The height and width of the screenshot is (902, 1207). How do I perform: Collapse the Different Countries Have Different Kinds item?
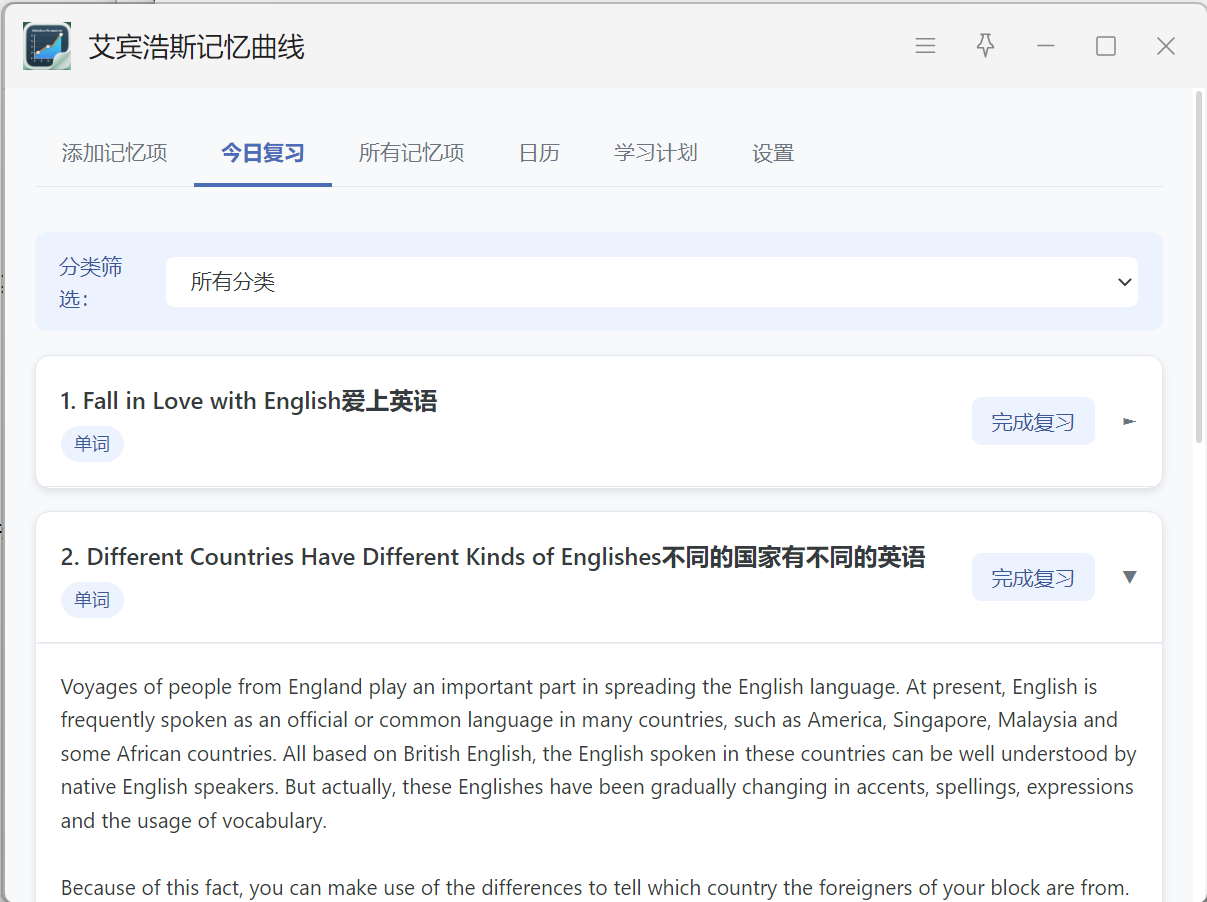1130,577
